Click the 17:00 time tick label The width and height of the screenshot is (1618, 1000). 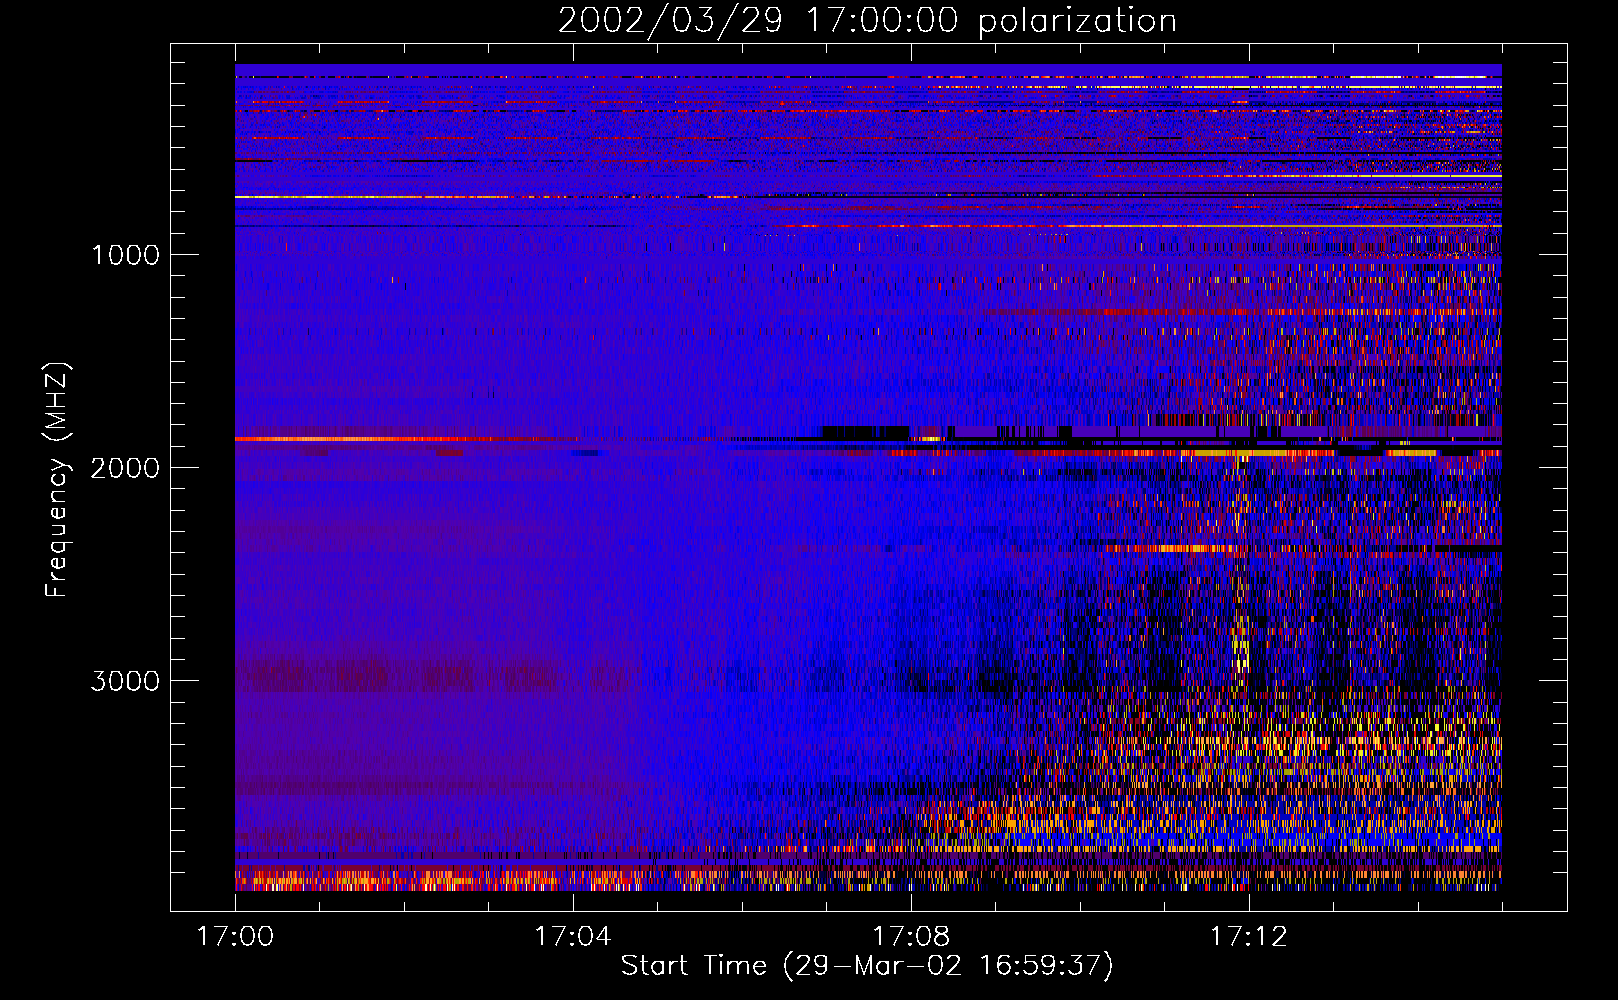point(235,937)
